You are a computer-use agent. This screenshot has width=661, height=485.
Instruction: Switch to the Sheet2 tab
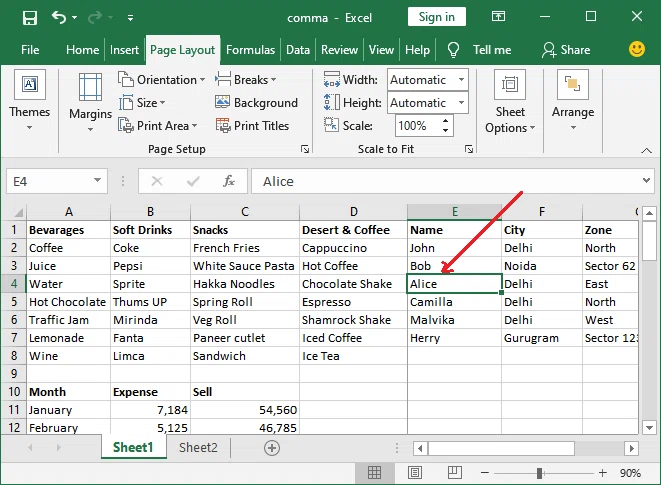(198, 447)
